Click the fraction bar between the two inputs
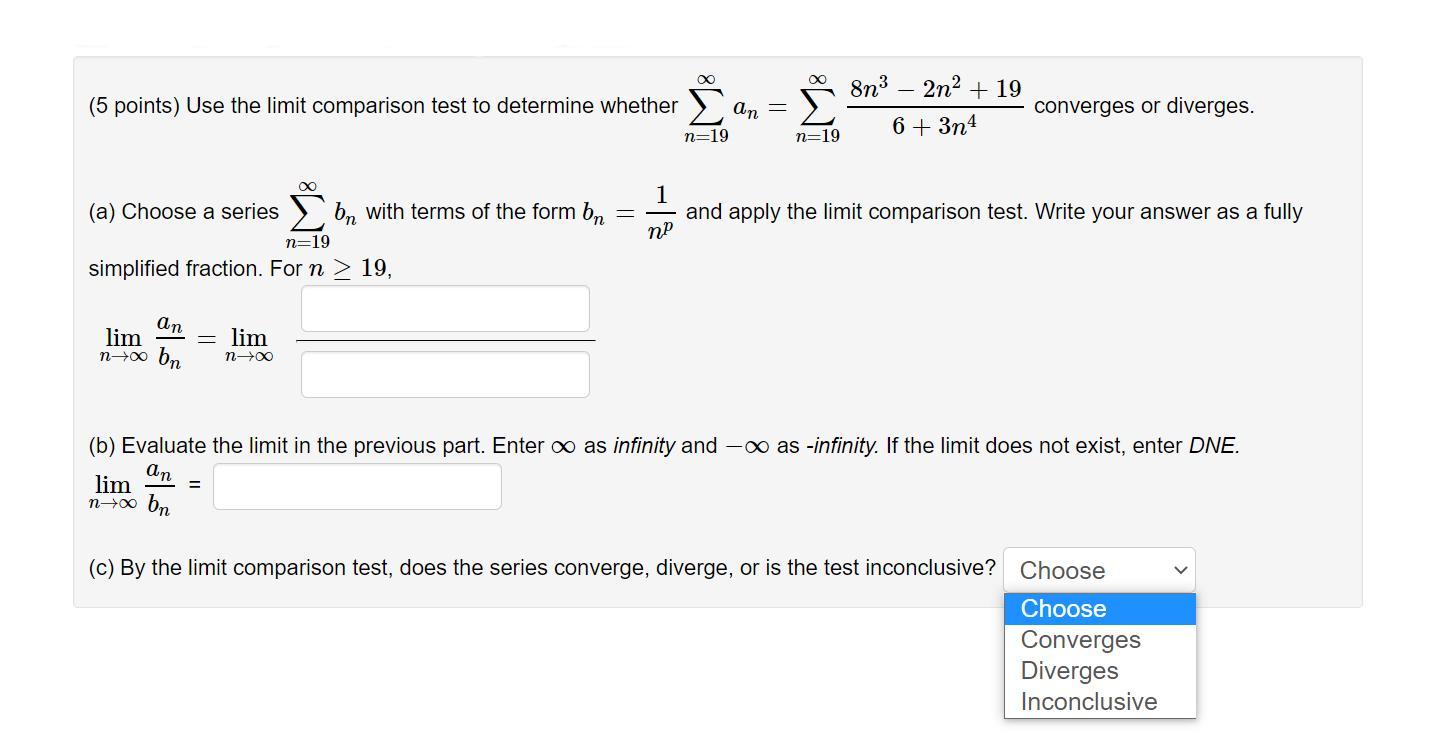The width and height of the screenshot is (1450, 751). coord(445,341)
